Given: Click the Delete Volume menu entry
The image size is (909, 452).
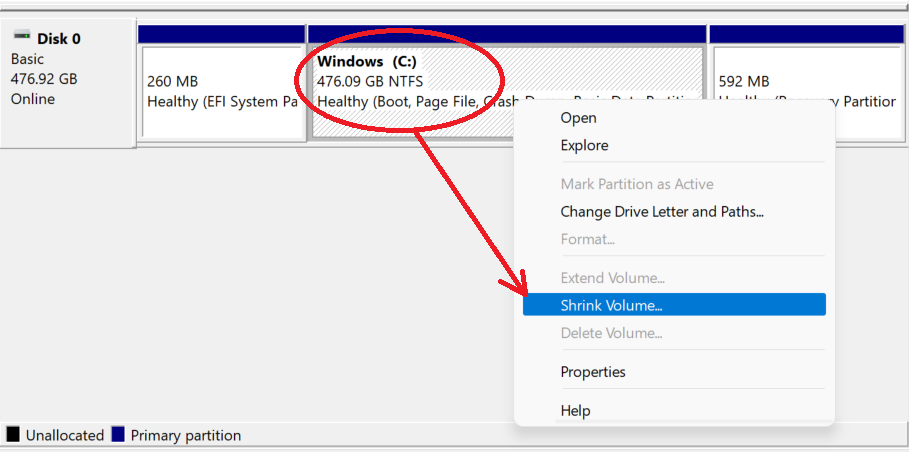Looking at the screenshot, I should (x=611, y=333).
